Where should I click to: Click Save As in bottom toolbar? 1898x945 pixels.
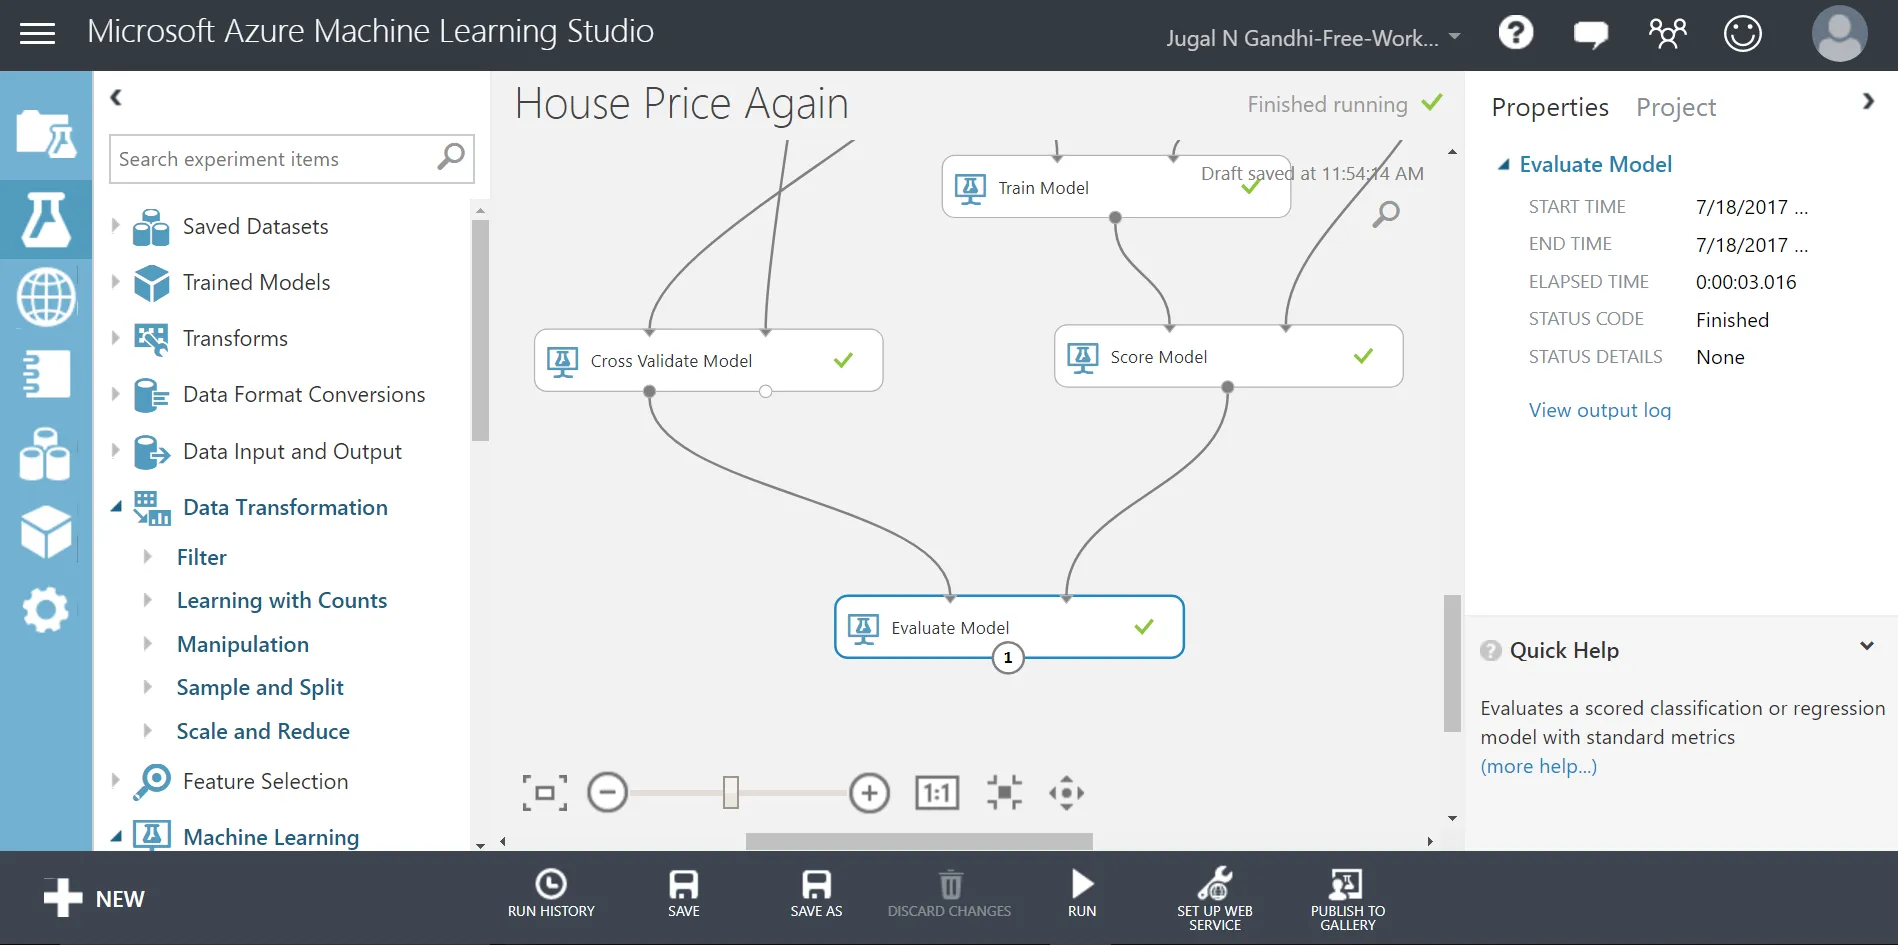click(816, 893)
